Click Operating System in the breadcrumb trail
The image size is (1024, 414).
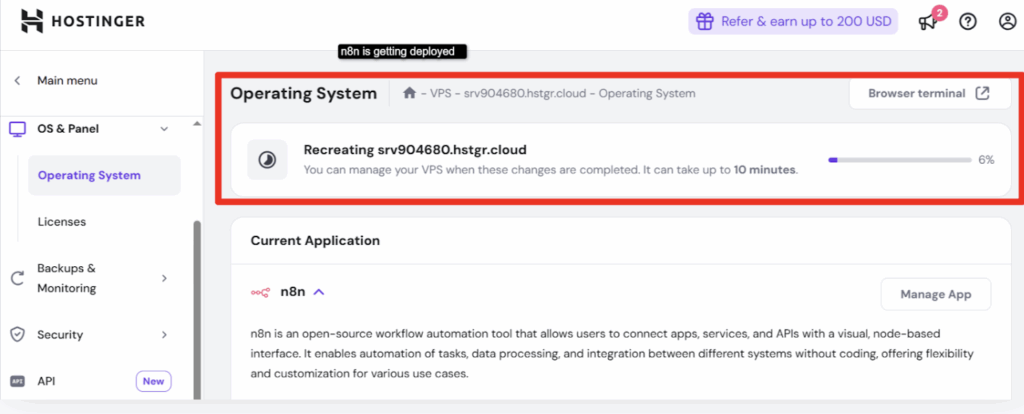tap(647, 93)
